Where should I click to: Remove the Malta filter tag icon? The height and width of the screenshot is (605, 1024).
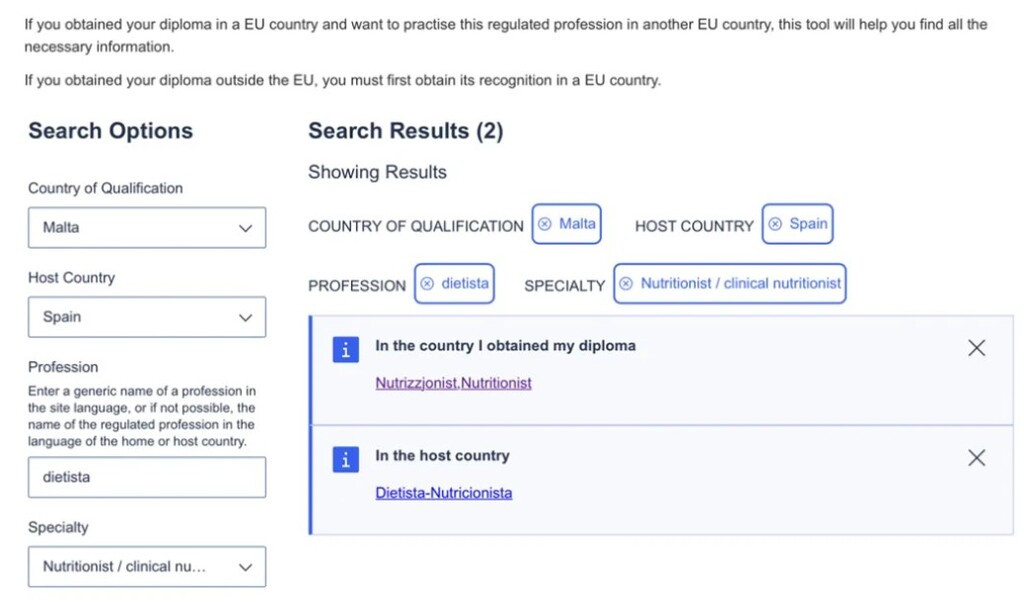(545, 224)
